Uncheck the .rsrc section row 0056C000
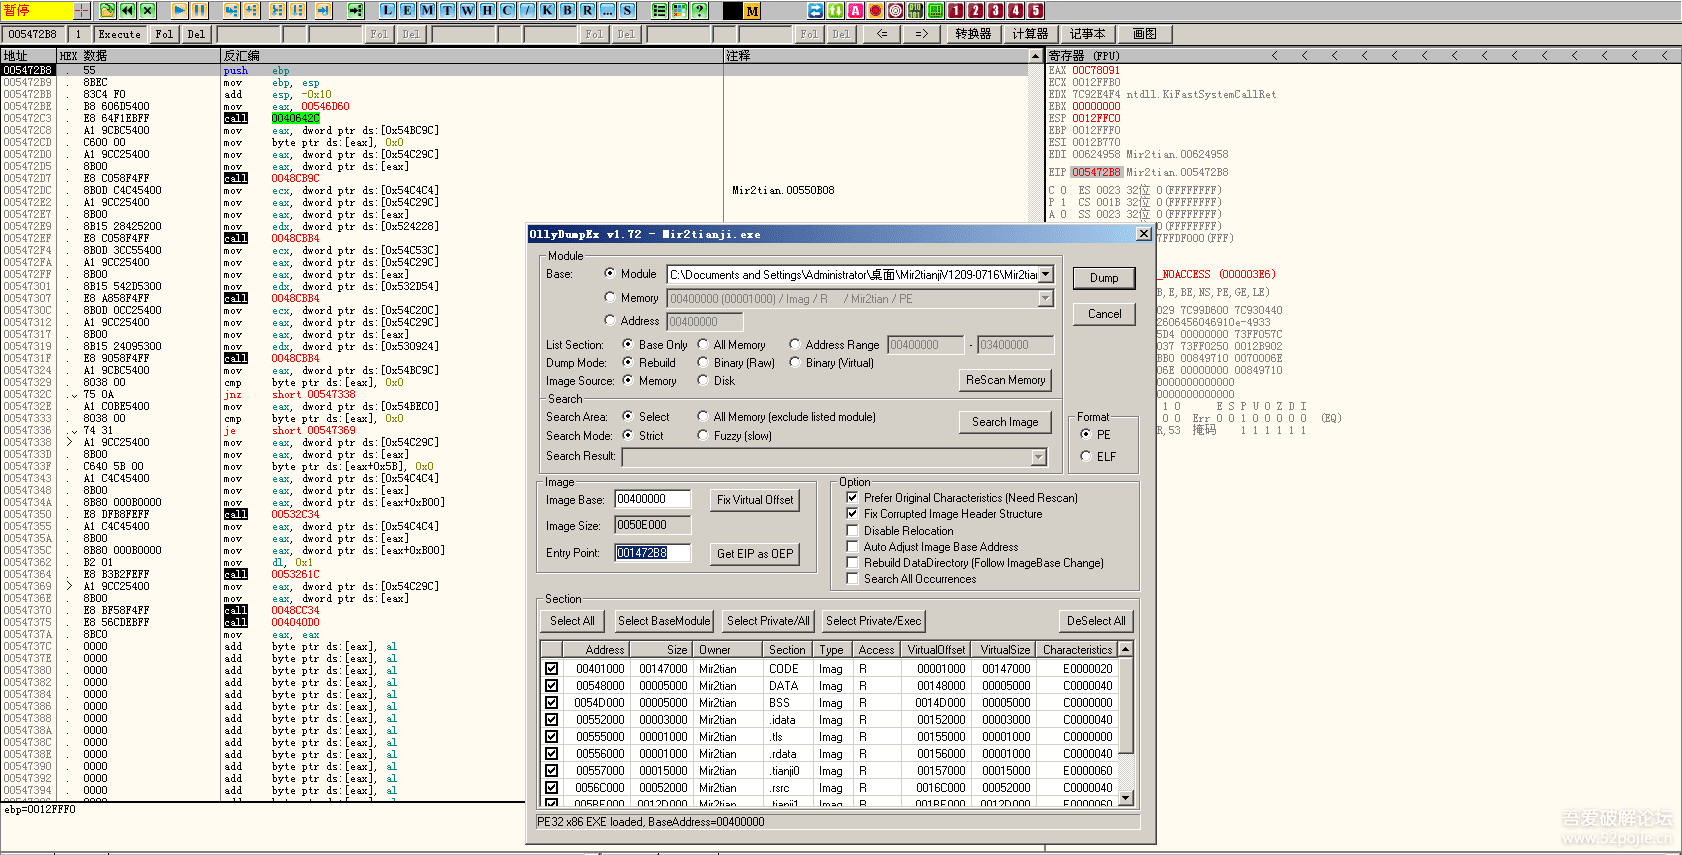The image size is (1682, 855). click(551, 787)
